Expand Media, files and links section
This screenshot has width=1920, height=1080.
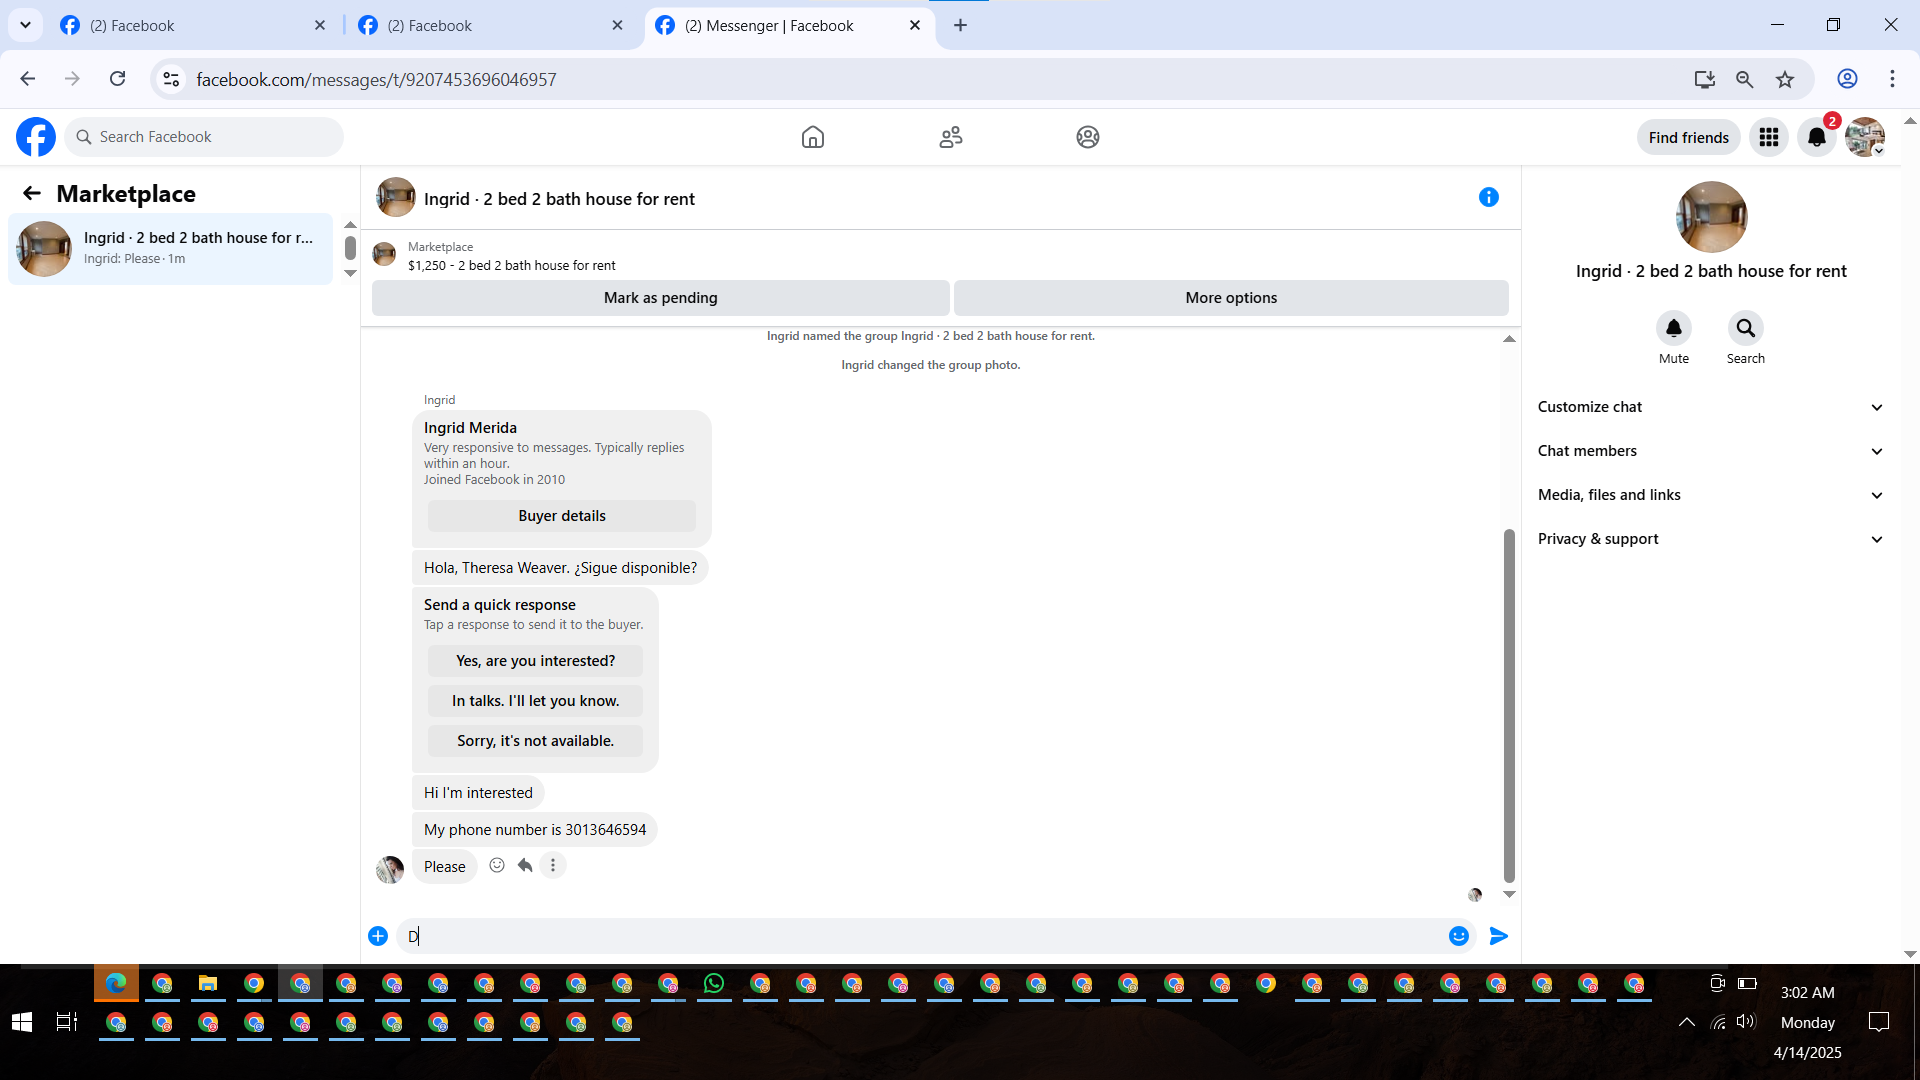click(1710, 495)
